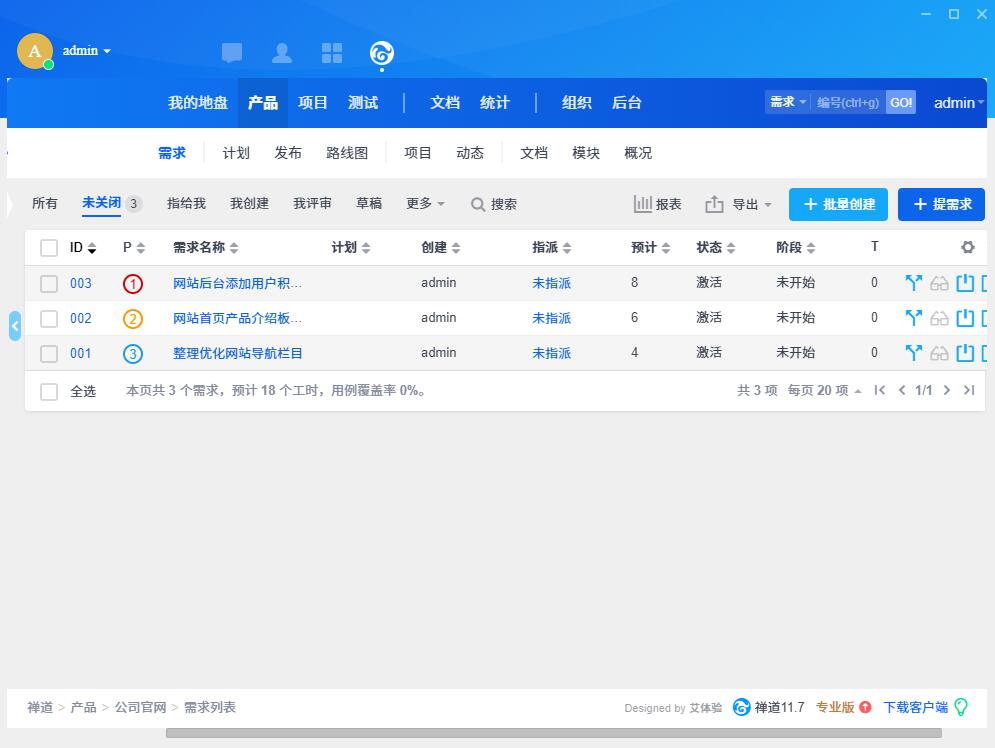The width and height of the screenshot is (995, 748).
Task: Click the table settings gear icon
Action: click(967, 247)
